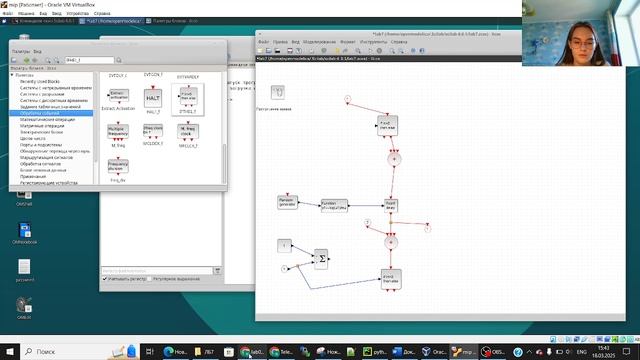Select the Sigma summation block in the diagram

(321, 259)
